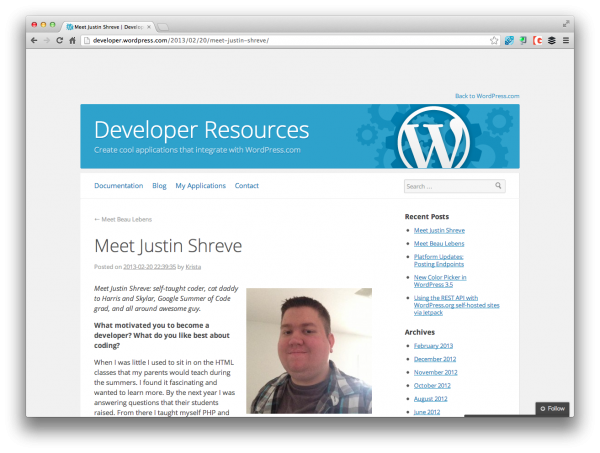Click the macOS yellow minimize button
The height and width of the screenshot is (453, 600).
pyautogui.click(x=43, y=24)
